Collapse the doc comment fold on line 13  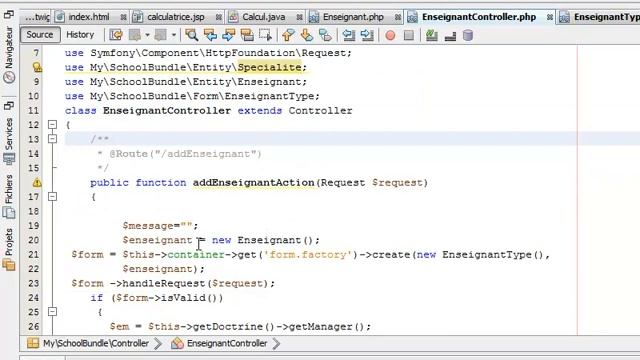pos(52,139)
